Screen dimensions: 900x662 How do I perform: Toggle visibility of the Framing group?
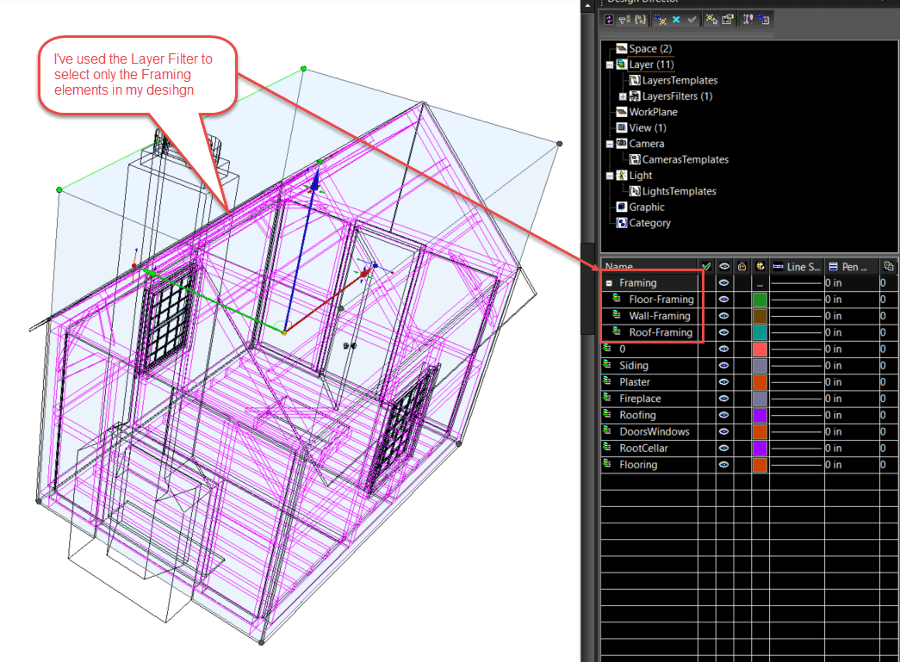pyautogui.click(x=724, y=282)
